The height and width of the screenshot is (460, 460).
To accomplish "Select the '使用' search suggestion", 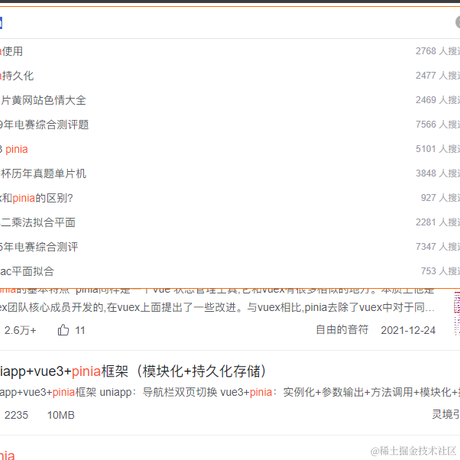I will point(11,51).
